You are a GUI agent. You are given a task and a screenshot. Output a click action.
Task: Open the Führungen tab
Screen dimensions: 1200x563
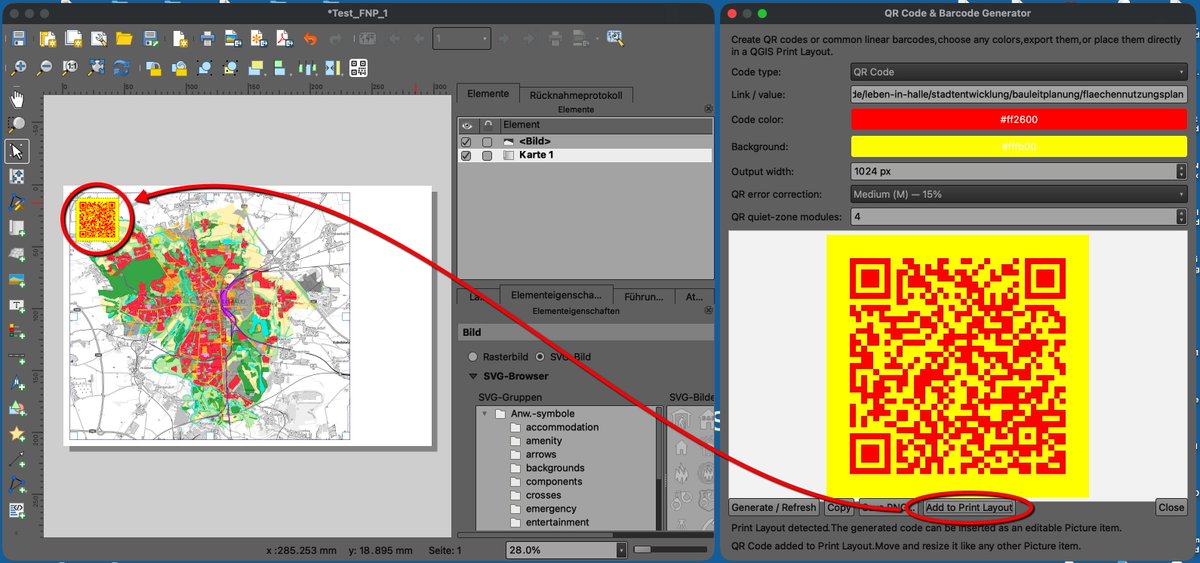pyautogui.click(x=643, y=297)
